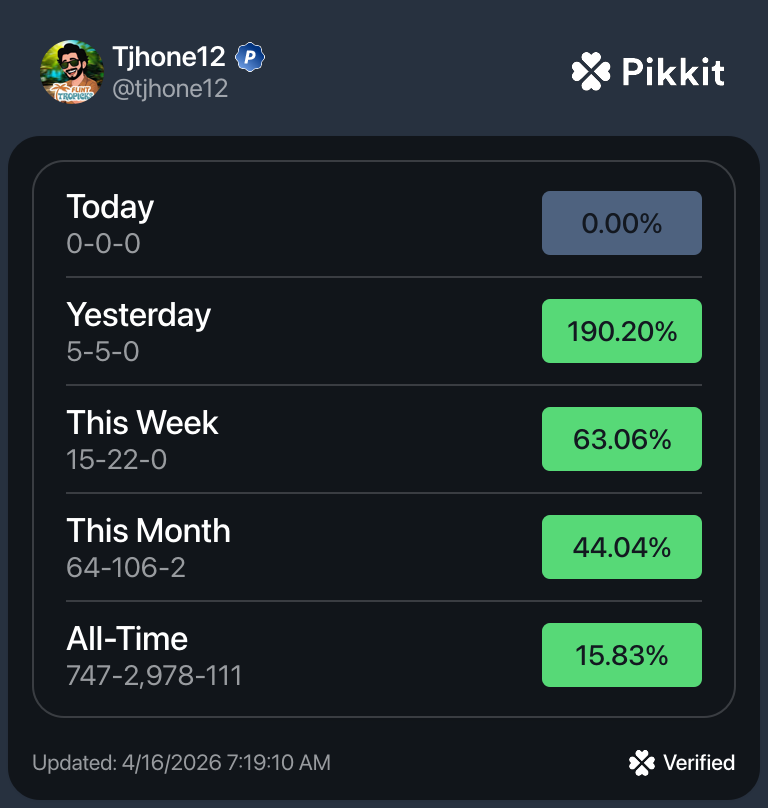Select the All-Time row label
The image size is (768, 808).
click(127, 639)
